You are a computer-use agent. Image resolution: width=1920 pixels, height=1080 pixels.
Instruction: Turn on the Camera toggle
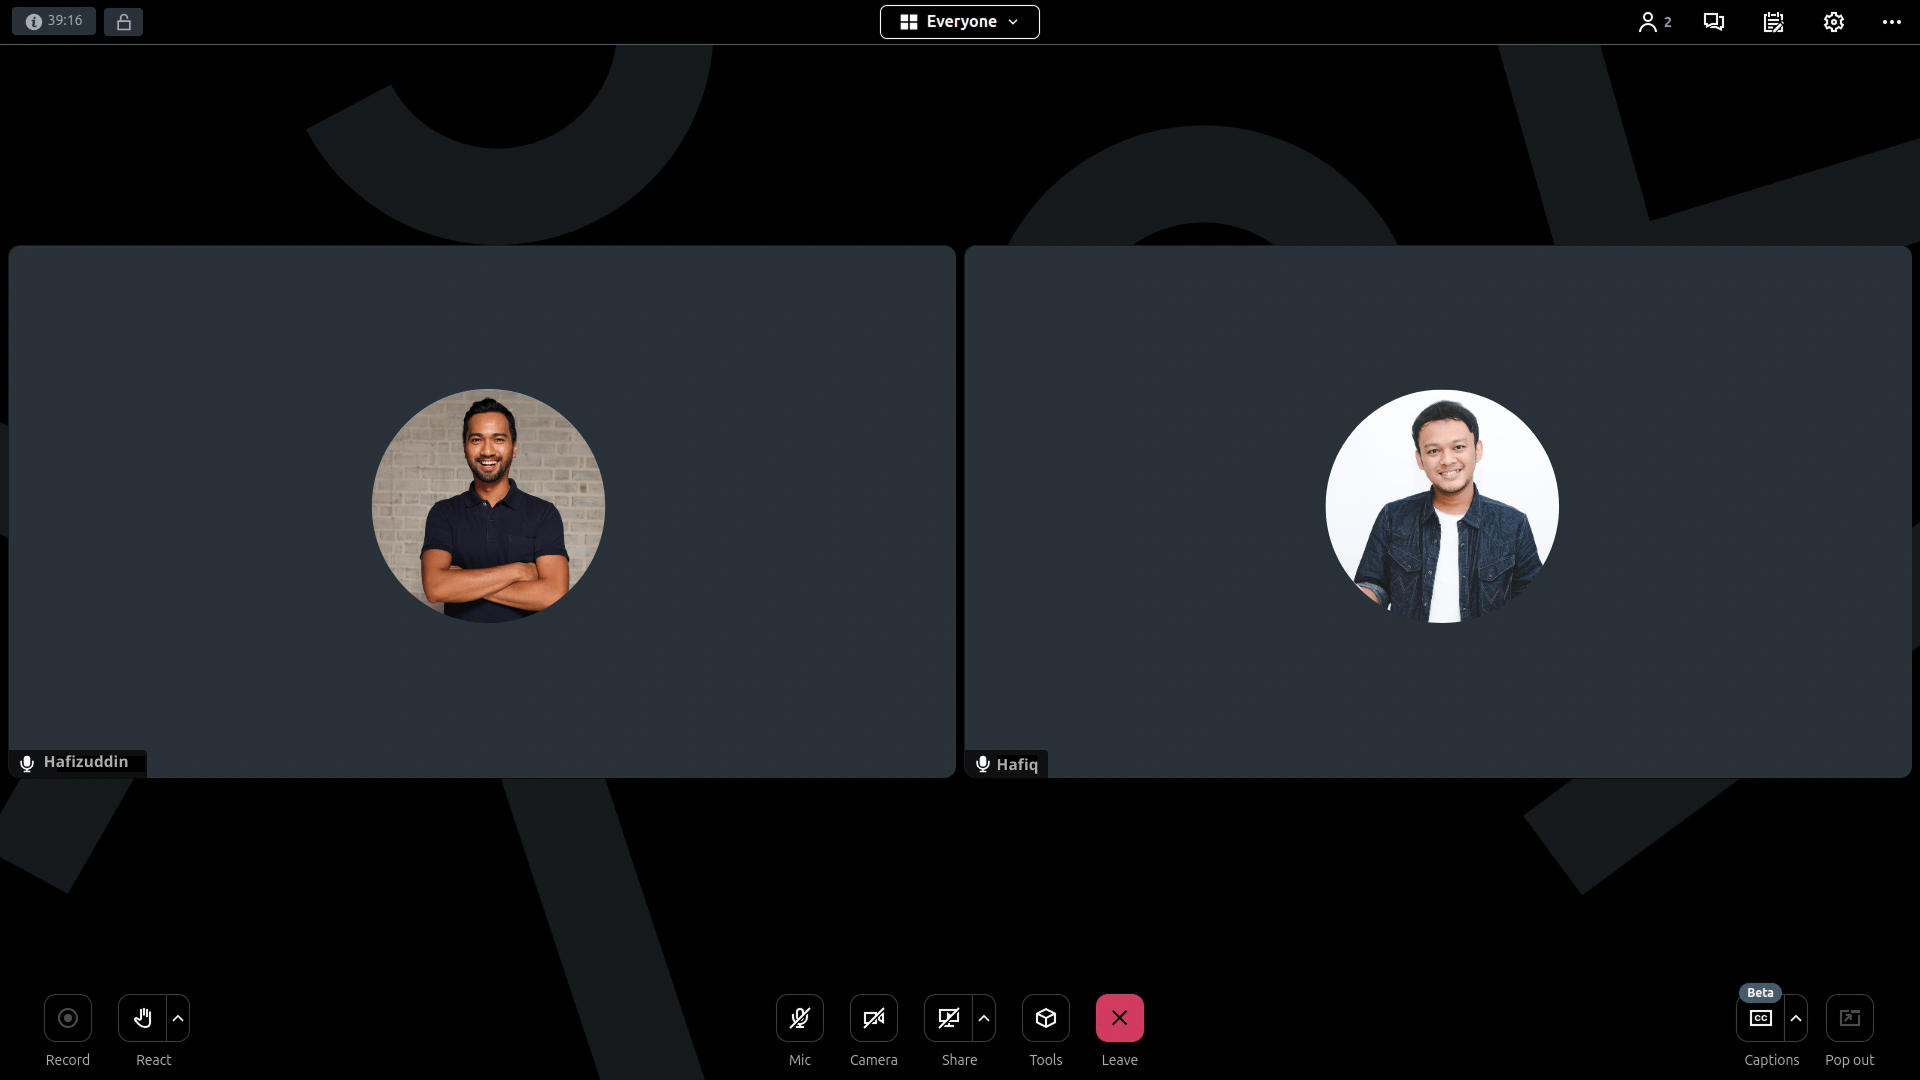[874, 1018]
